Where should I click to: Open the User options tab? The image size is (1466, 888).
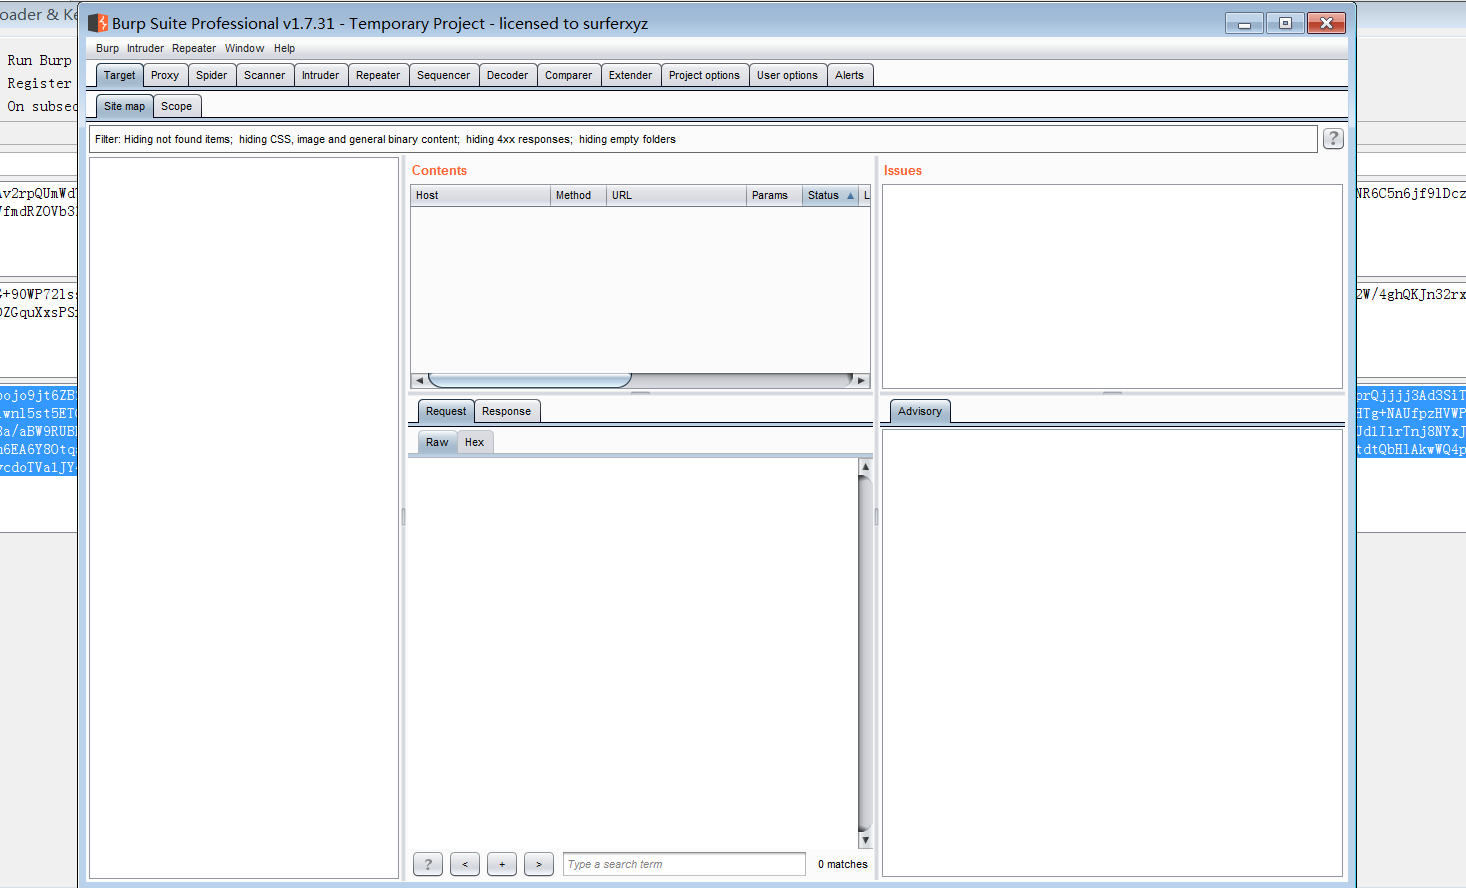click(x=788, y=75)
